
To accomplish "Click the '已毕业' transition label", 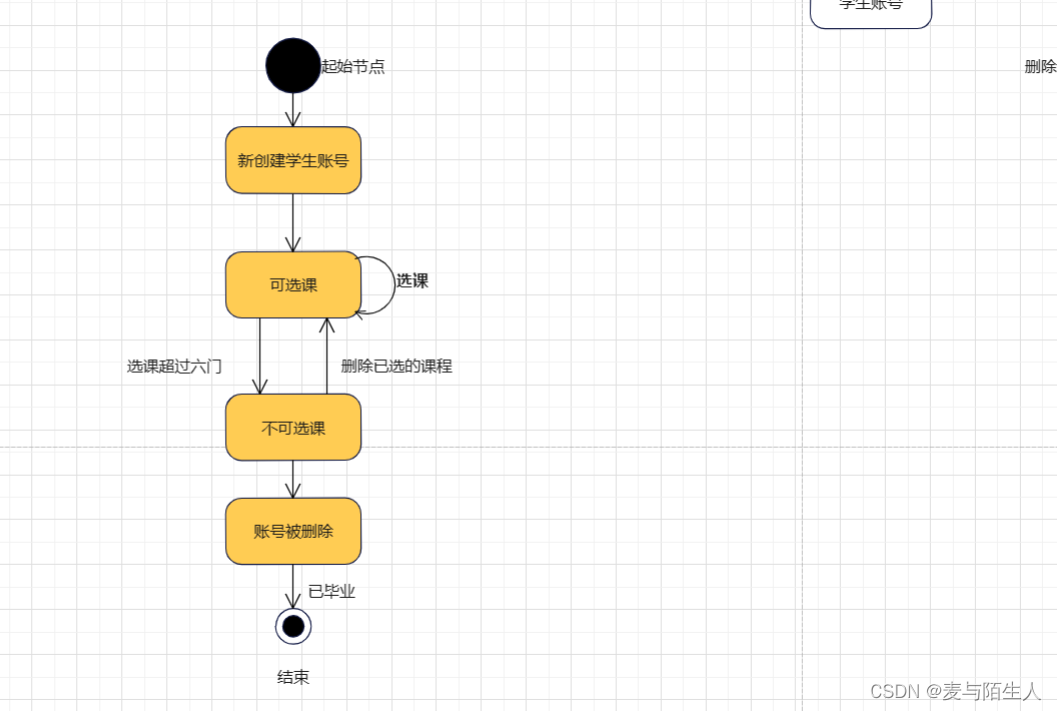I will (332, 591).
